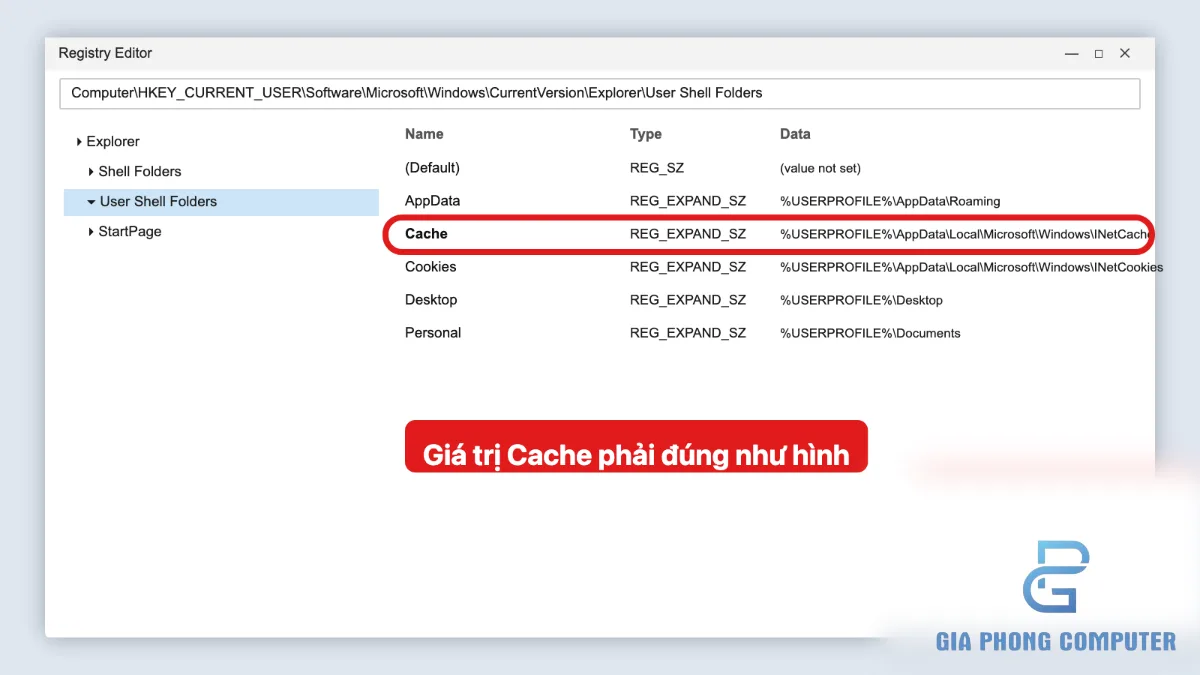
Task: Select the Shell Folders key
Action: [x=140, y=172]
